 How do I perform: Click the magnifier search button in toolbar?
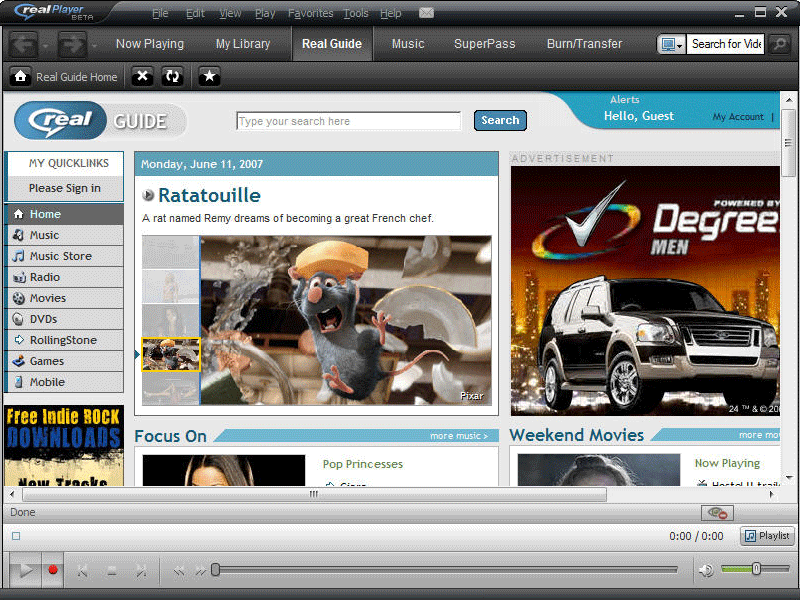[780, 44]
